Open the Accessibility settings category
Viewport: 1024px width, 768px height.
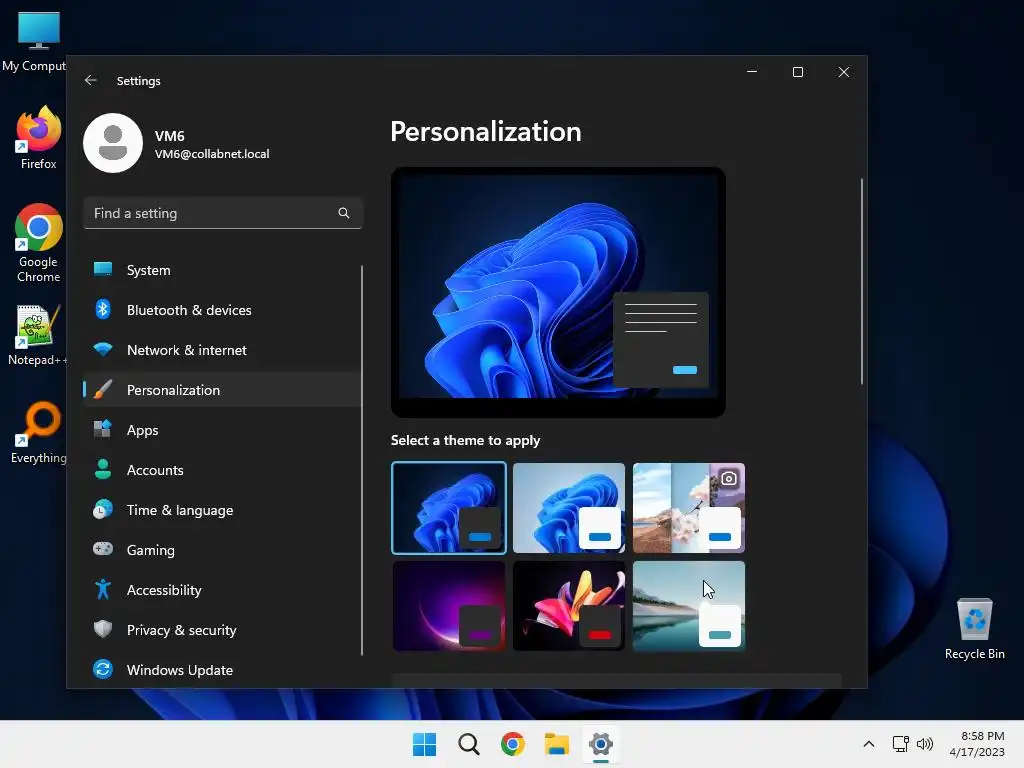(x=222, y=590)
